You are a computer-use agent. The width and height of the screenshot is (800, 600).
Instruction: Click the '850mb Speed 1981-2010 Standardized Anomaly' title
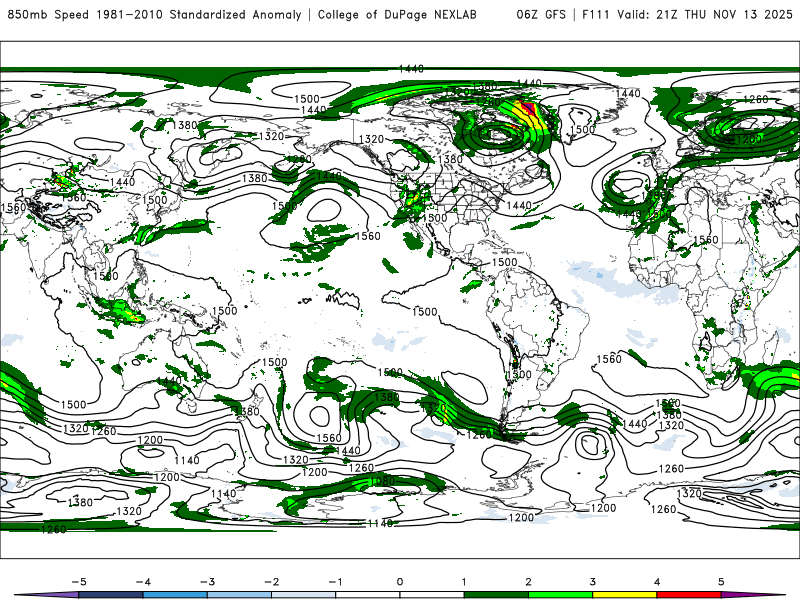point(154,14)
